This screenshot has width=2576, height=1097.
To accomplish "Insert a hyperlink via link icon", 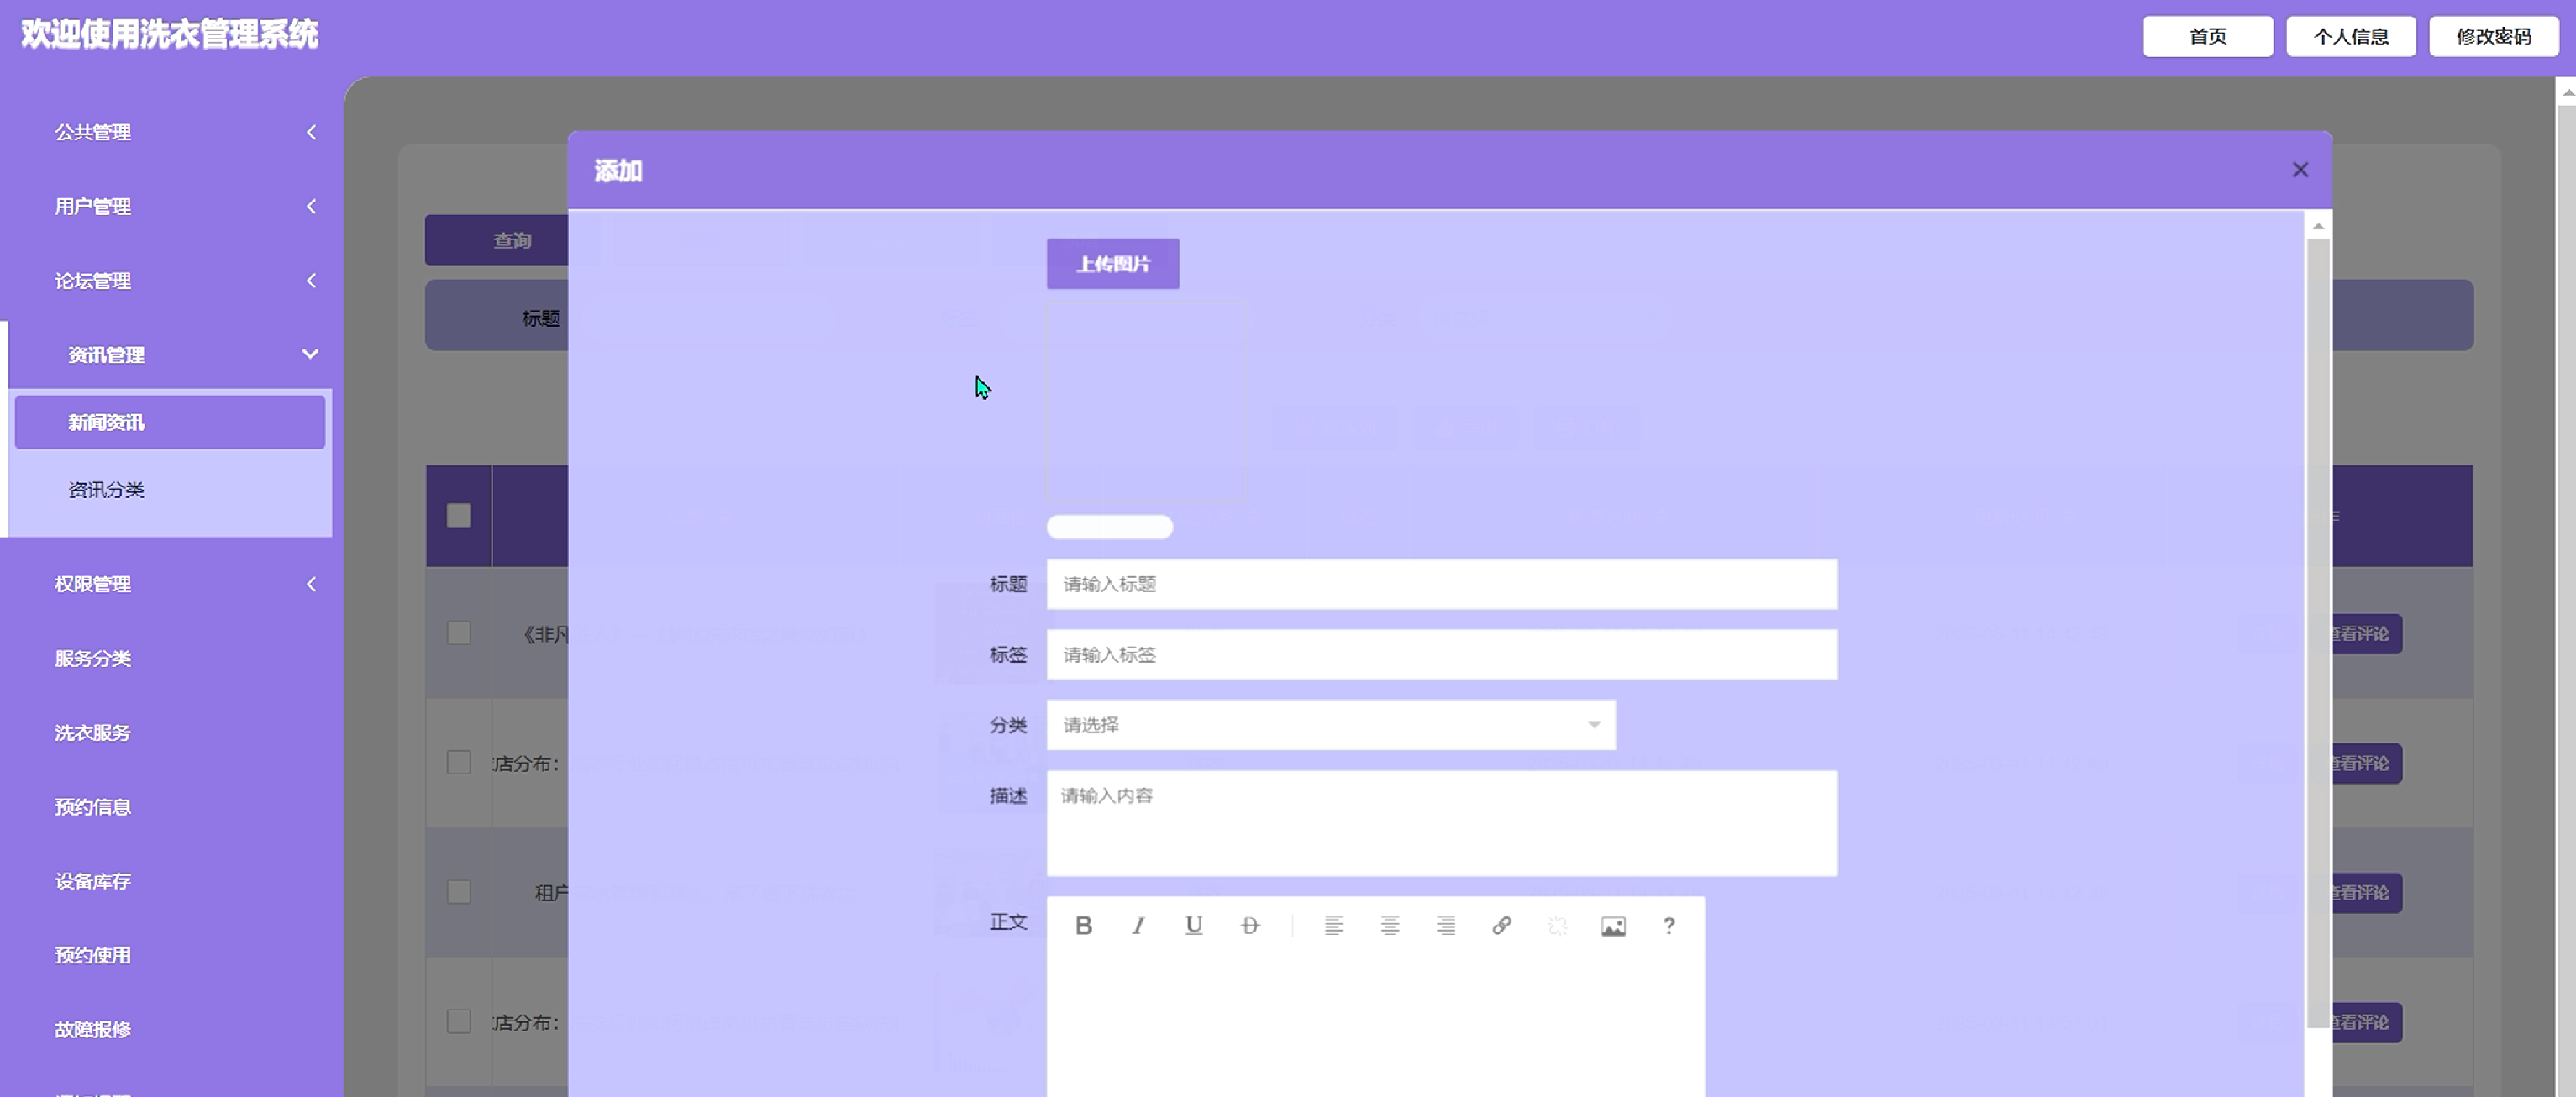I will (1501, 926).
